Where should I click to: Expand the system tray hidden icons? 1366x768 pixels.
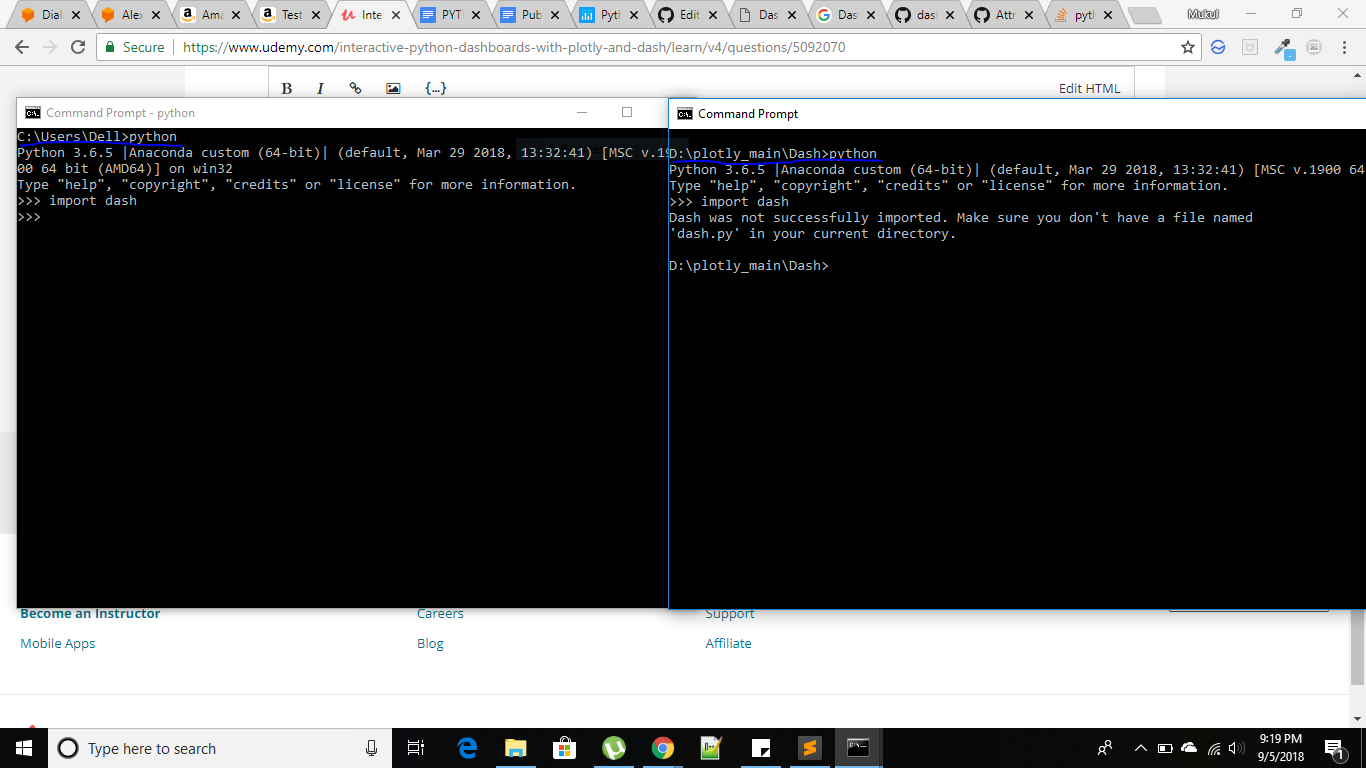point(1140,748)
